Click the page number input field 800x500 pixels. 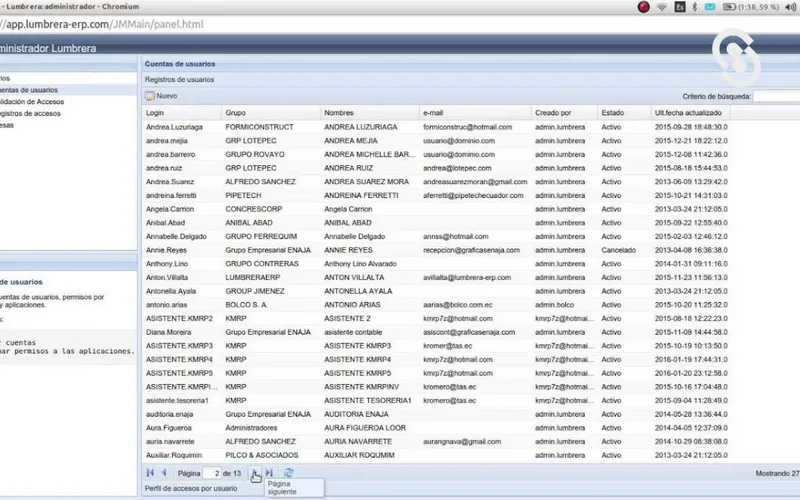tap(212, 473)
